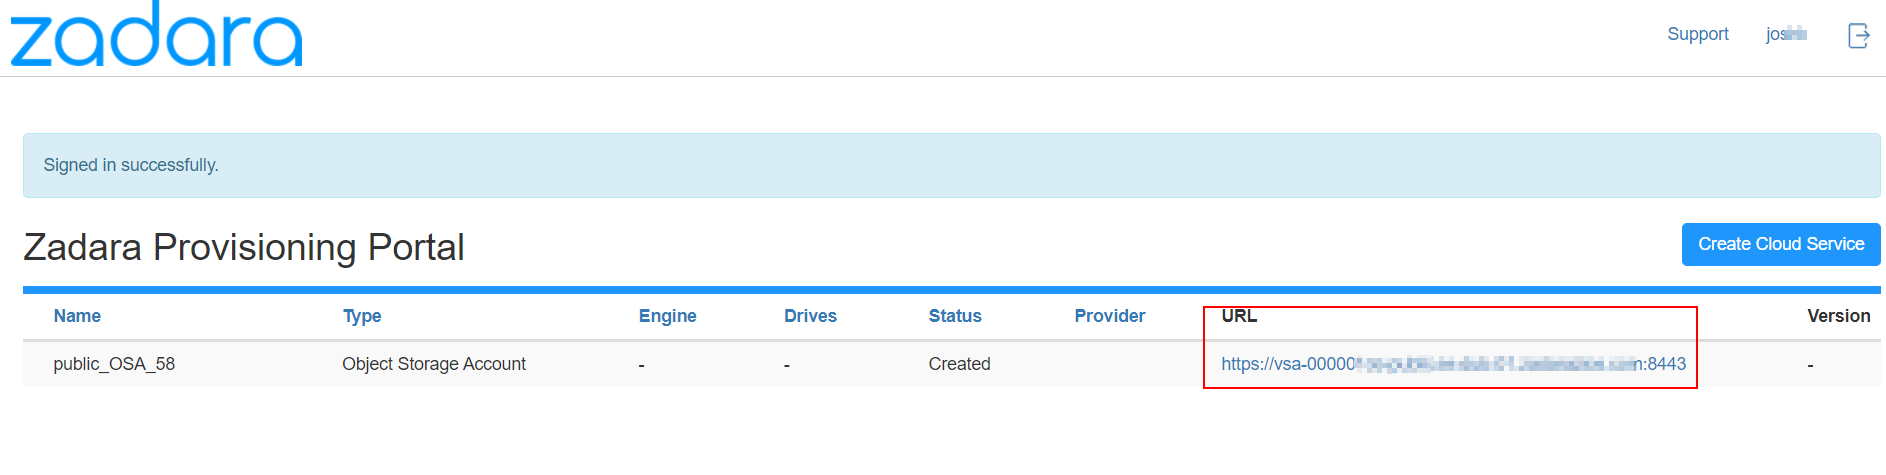Viewport: 1886px width, 475px height.
Task: Sort table by Status column
Action: click(955, 316)
